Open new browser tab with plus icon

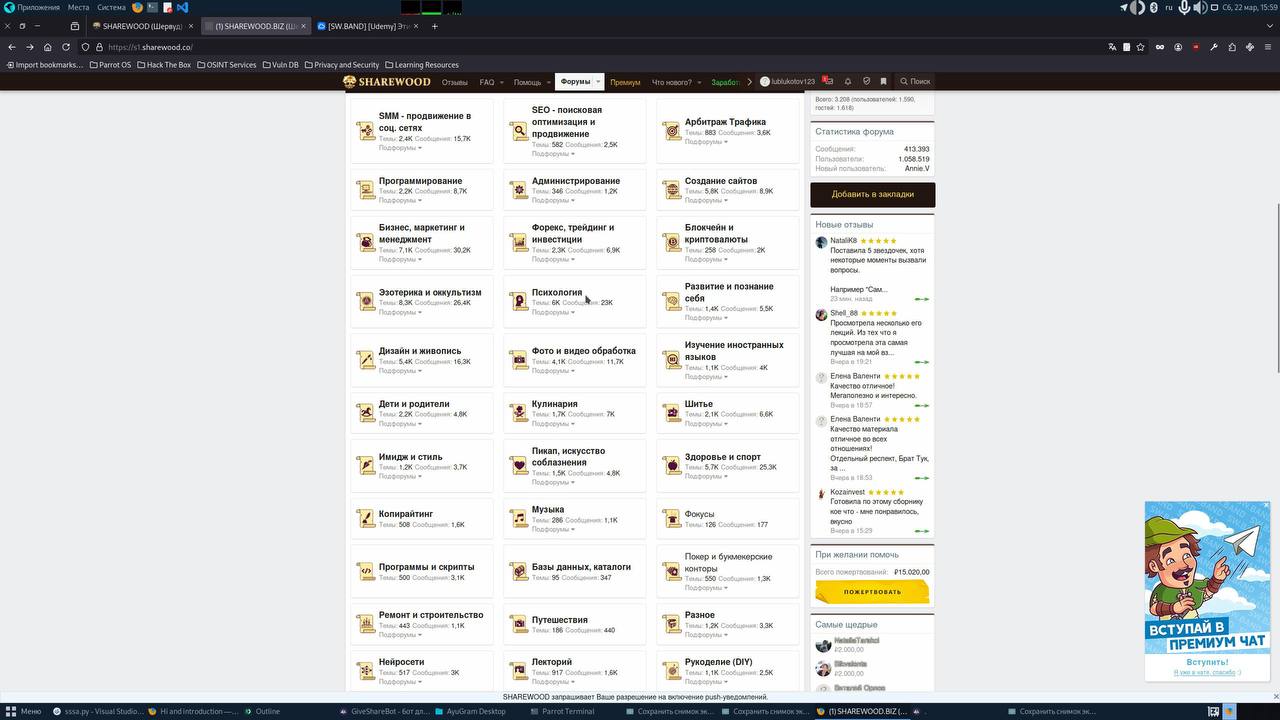click(x=434, y=26)
